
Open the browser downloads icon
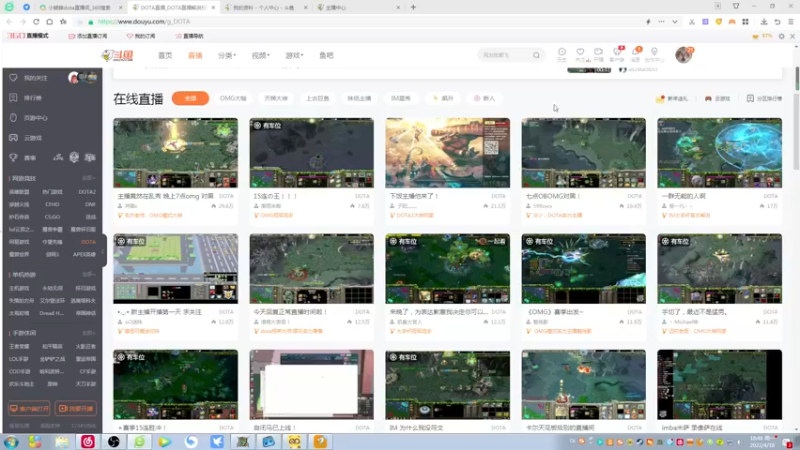[x=764, y=22]
